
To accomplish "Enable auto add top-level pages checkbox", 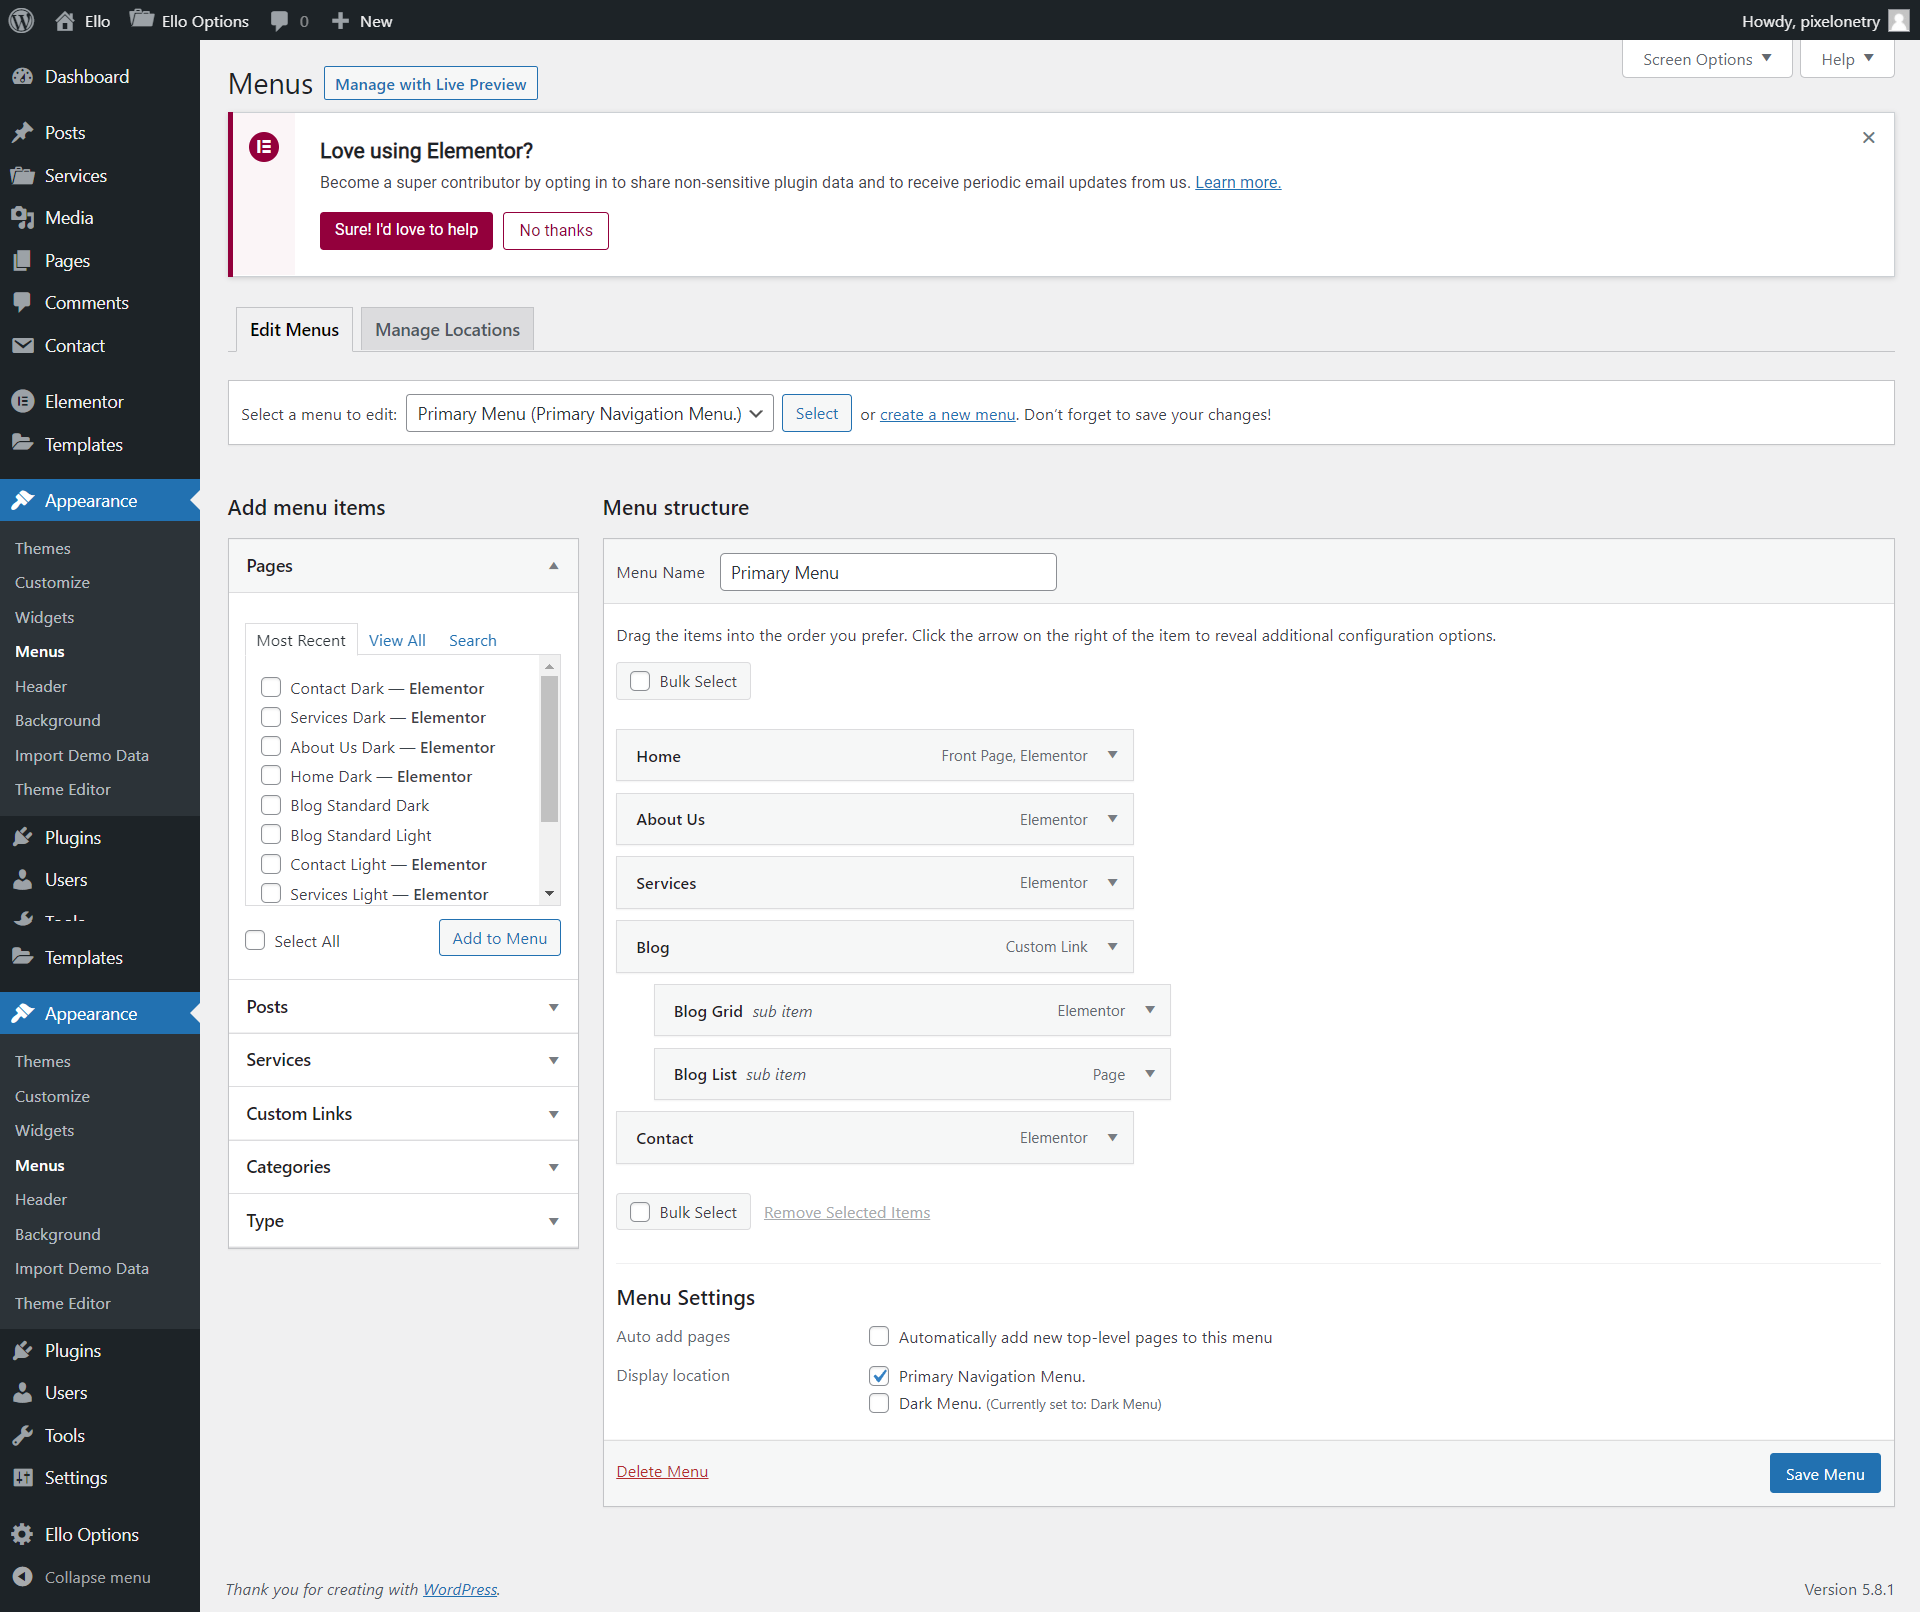I will (879, 1337).
